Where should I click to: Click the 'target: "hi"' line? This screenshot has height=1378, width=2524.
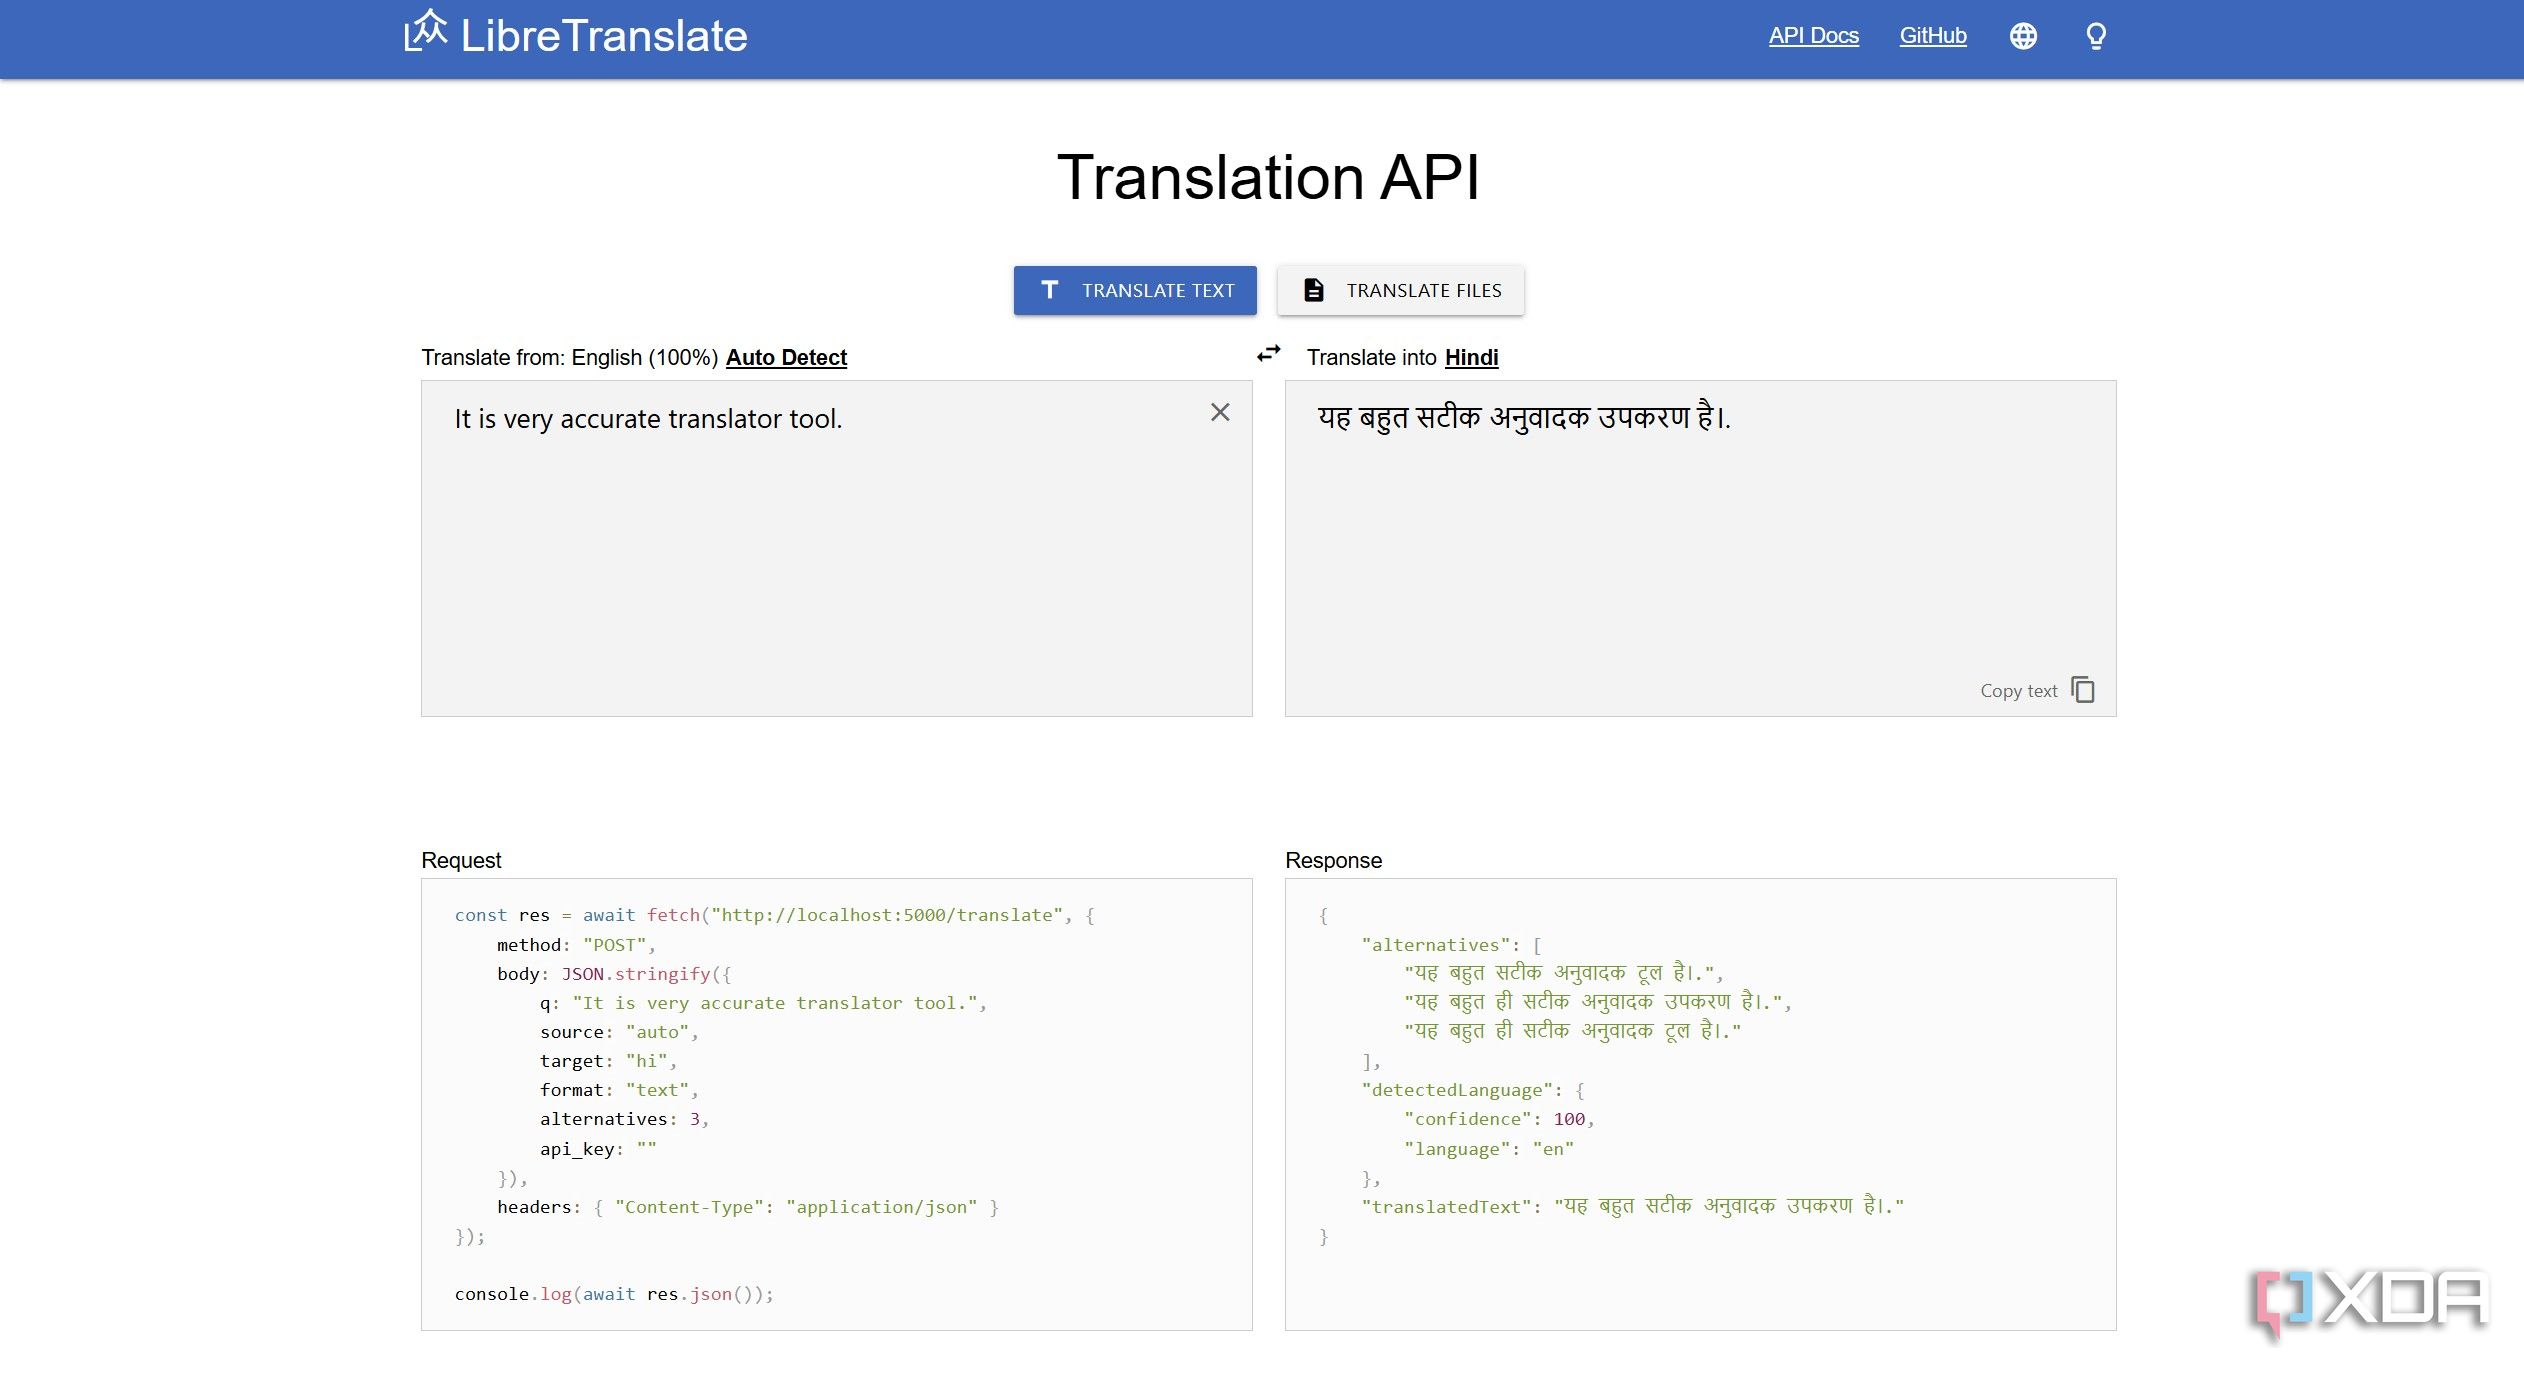coord(608,1061)
